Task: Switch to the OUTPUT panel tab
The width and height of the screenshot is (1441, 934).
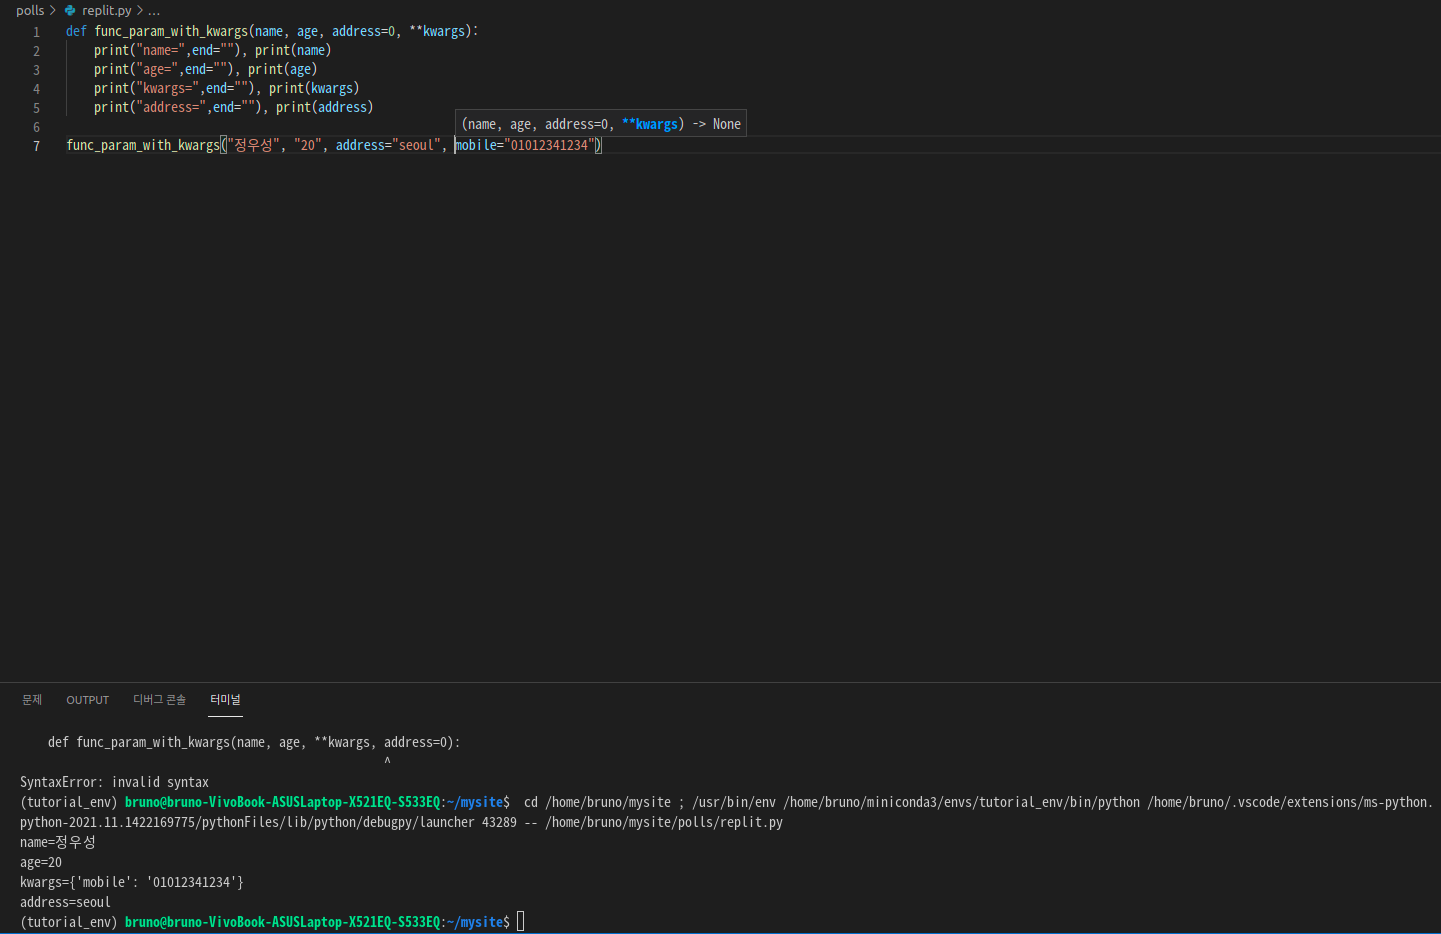Action: point(88,700)
